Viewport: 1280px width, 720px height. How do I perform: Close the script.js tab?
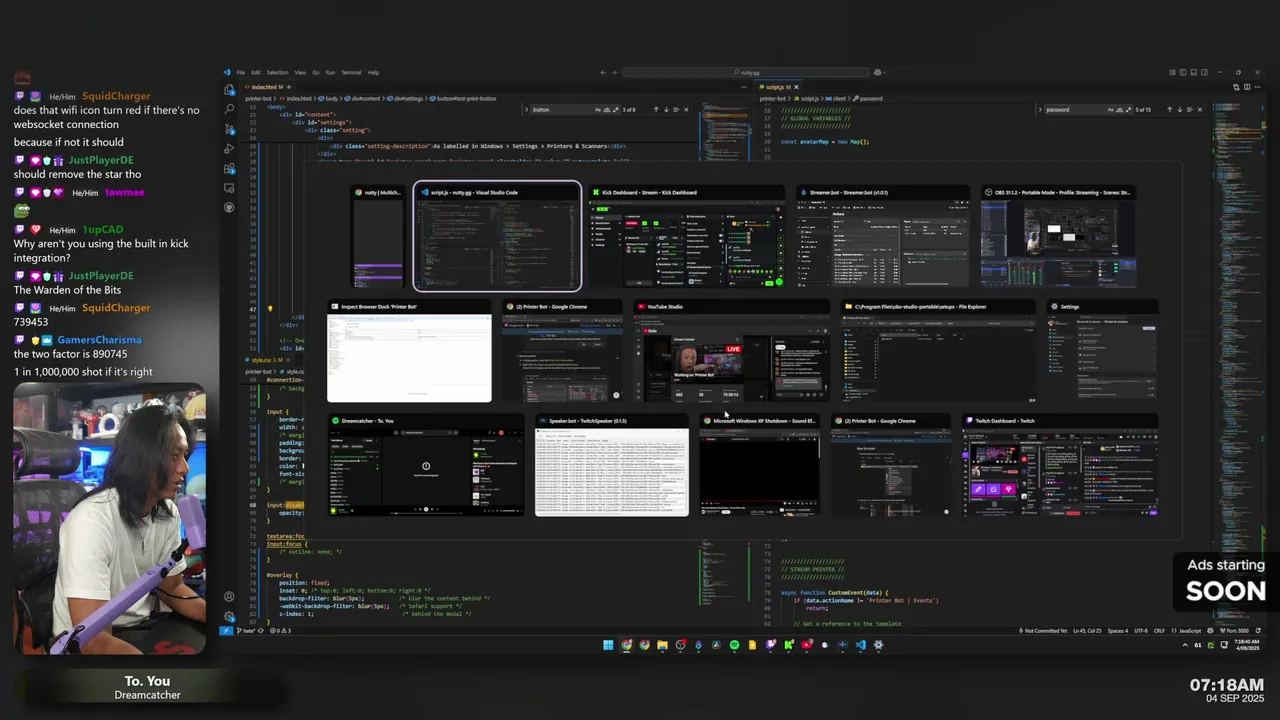click(796, 87)
